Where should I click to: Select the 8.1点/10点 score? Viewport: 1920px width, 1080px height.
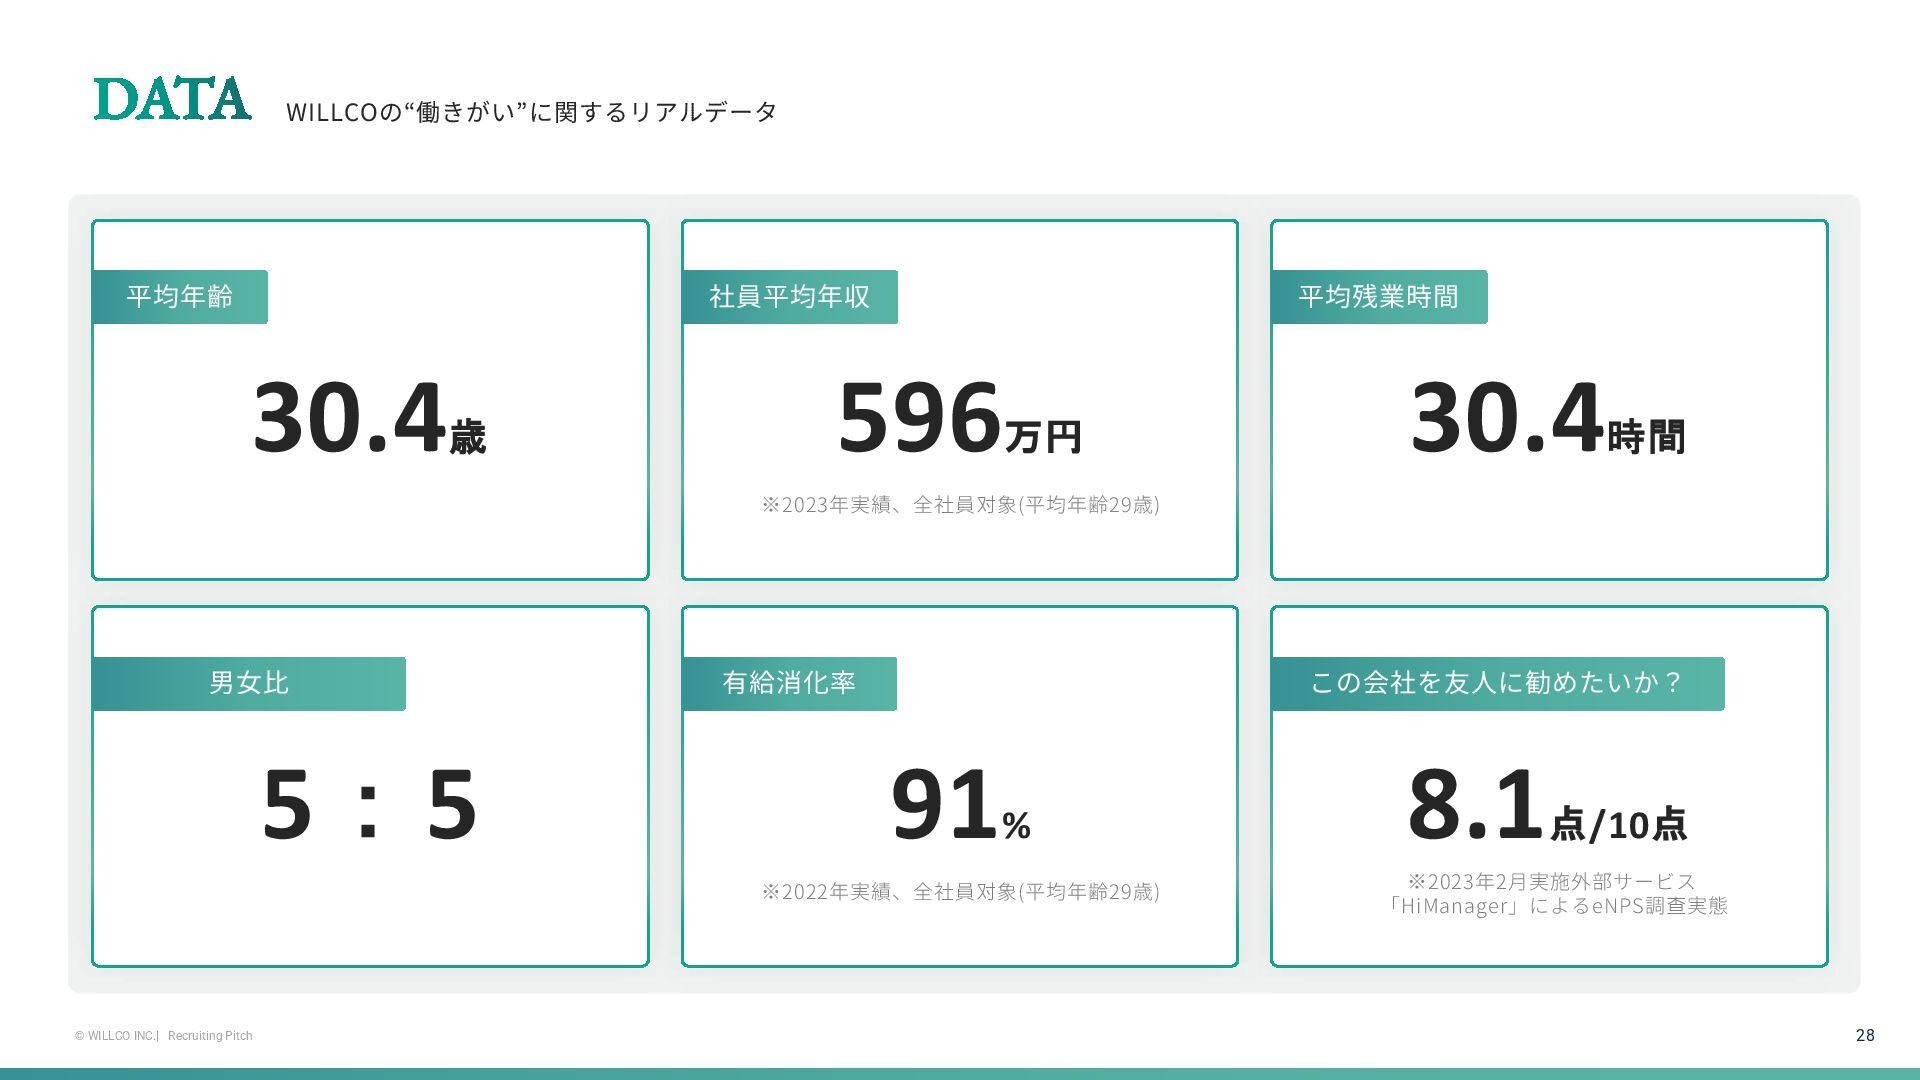(1547, 806)
